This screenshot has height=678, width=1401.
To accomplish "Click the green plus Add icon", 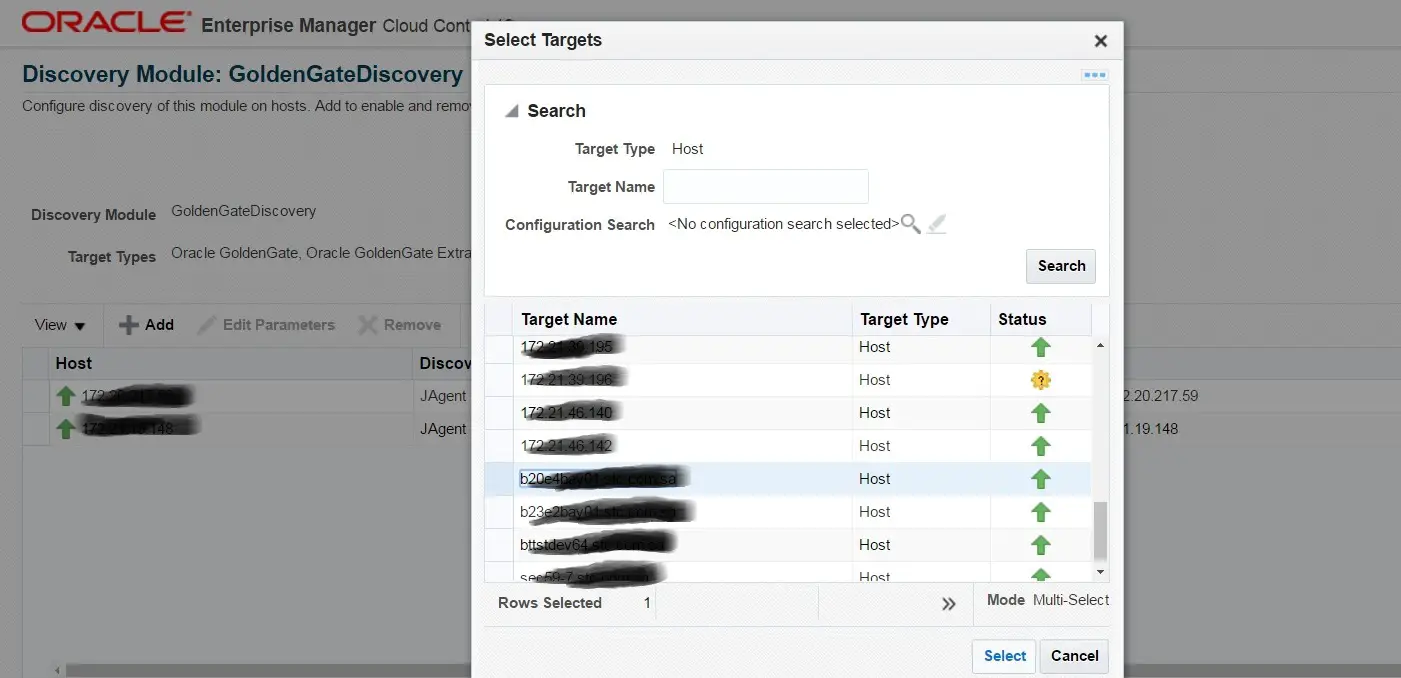I will (x=129, y=325).
